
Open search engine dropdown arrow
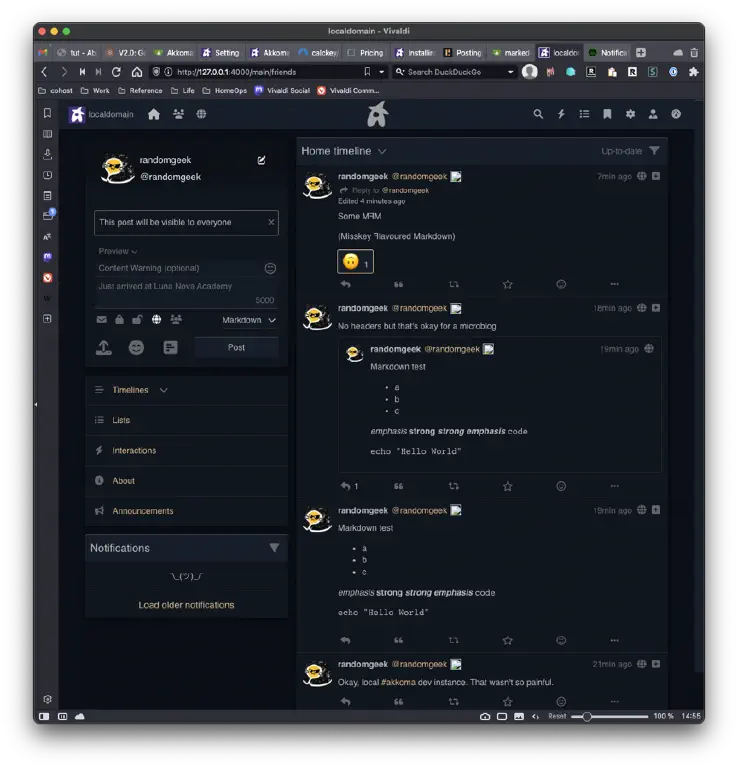point(511,72)
